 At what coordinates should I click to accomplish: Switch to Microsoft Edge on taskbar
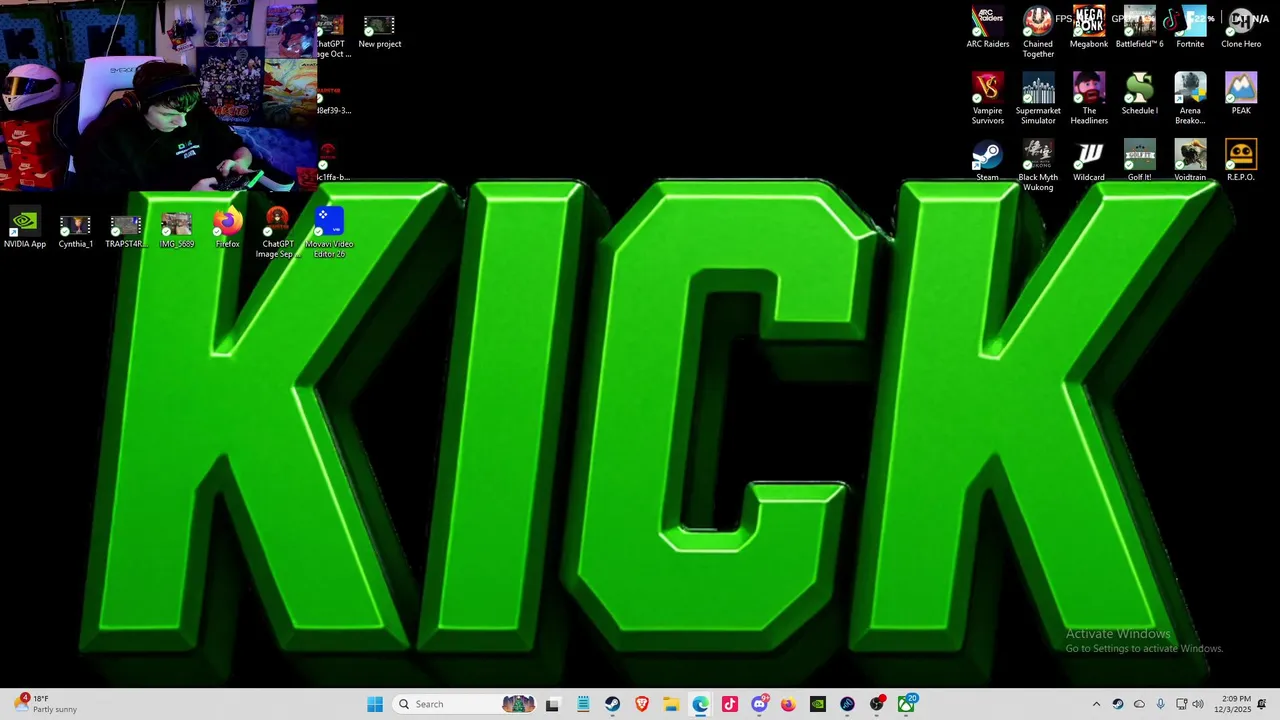pyautogui.click(x=700, y=704)
